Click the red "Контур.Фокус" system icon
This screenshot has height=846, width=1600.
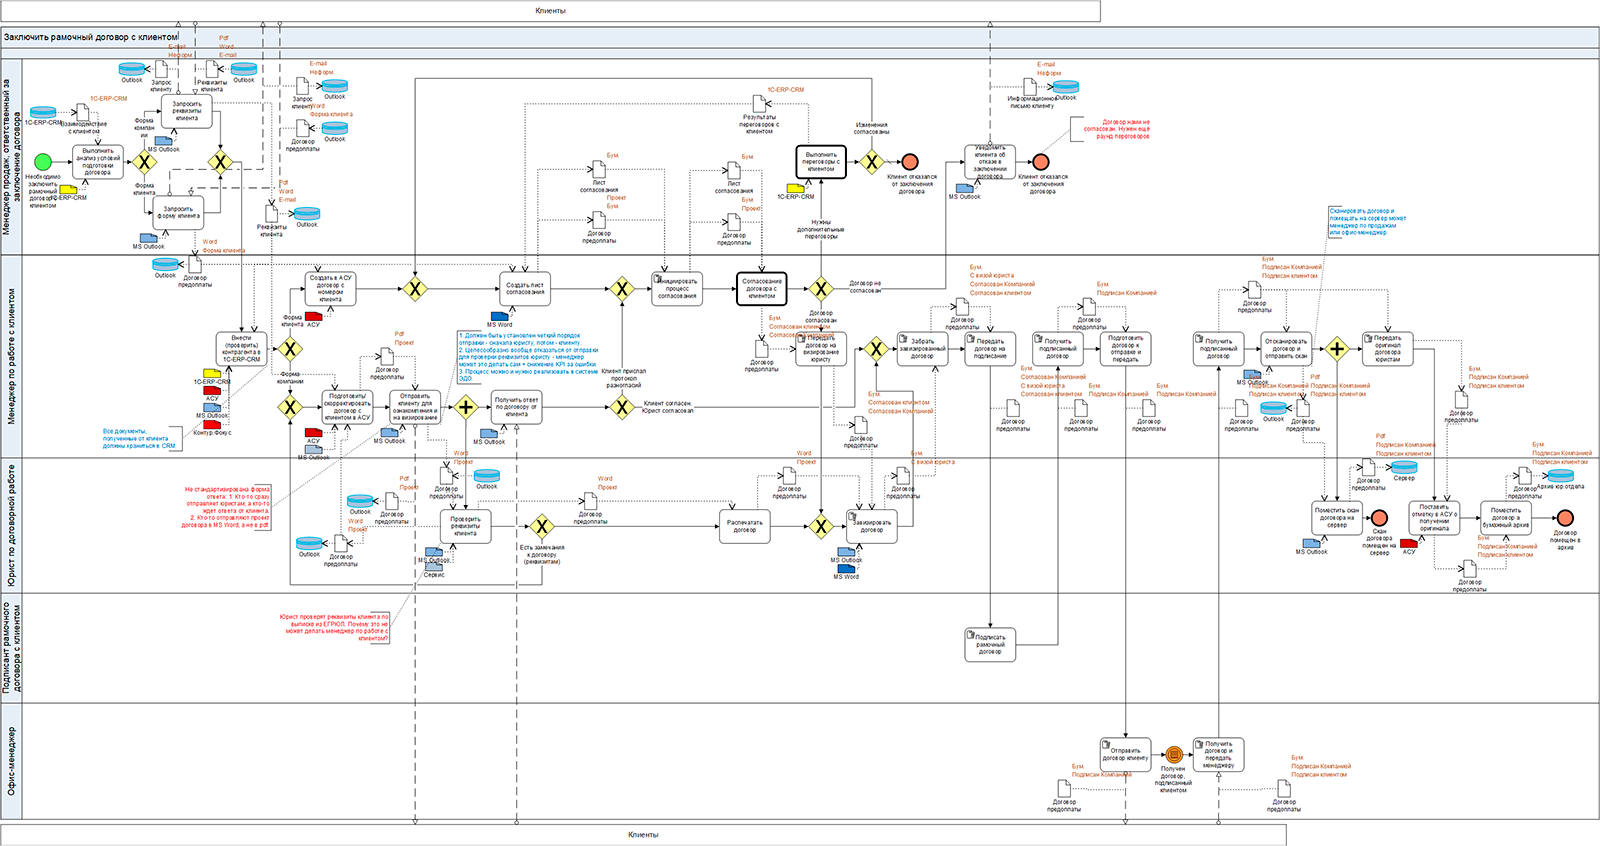(x=212, y=424)
